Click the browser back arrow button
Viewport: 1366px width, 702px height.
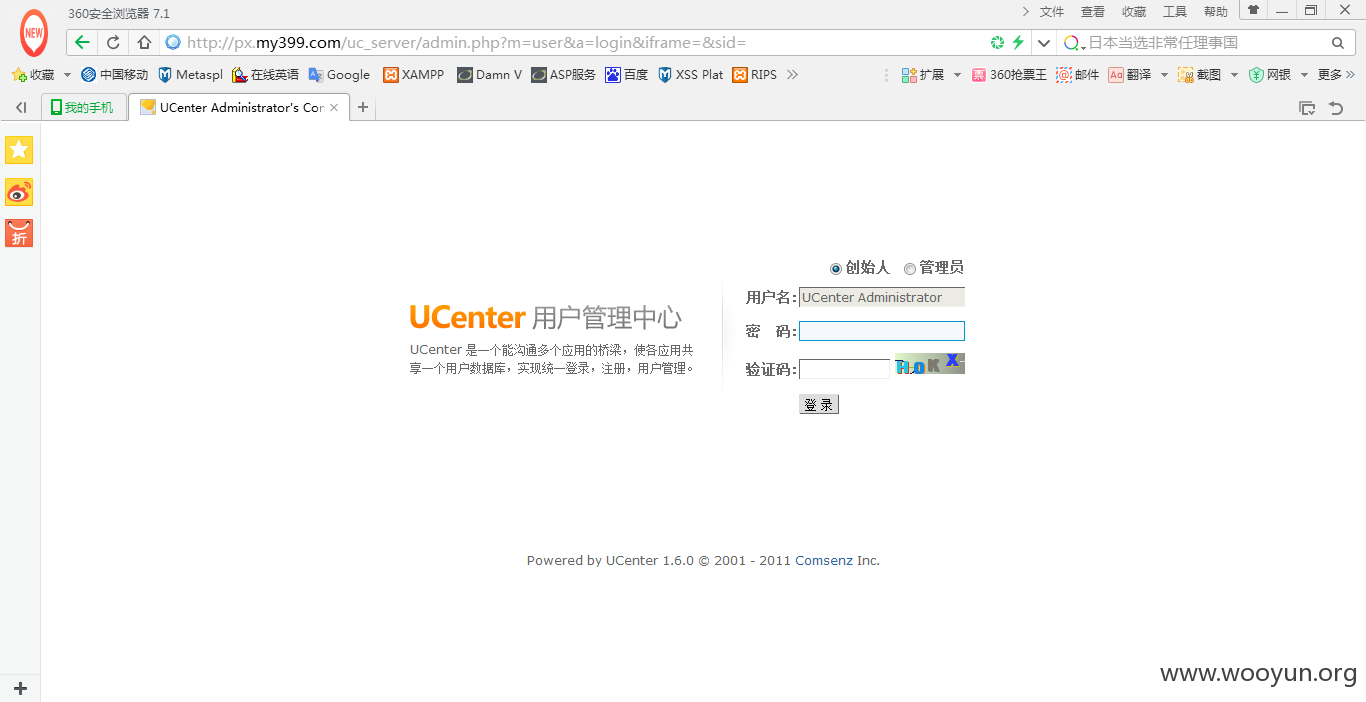(82, 42)
